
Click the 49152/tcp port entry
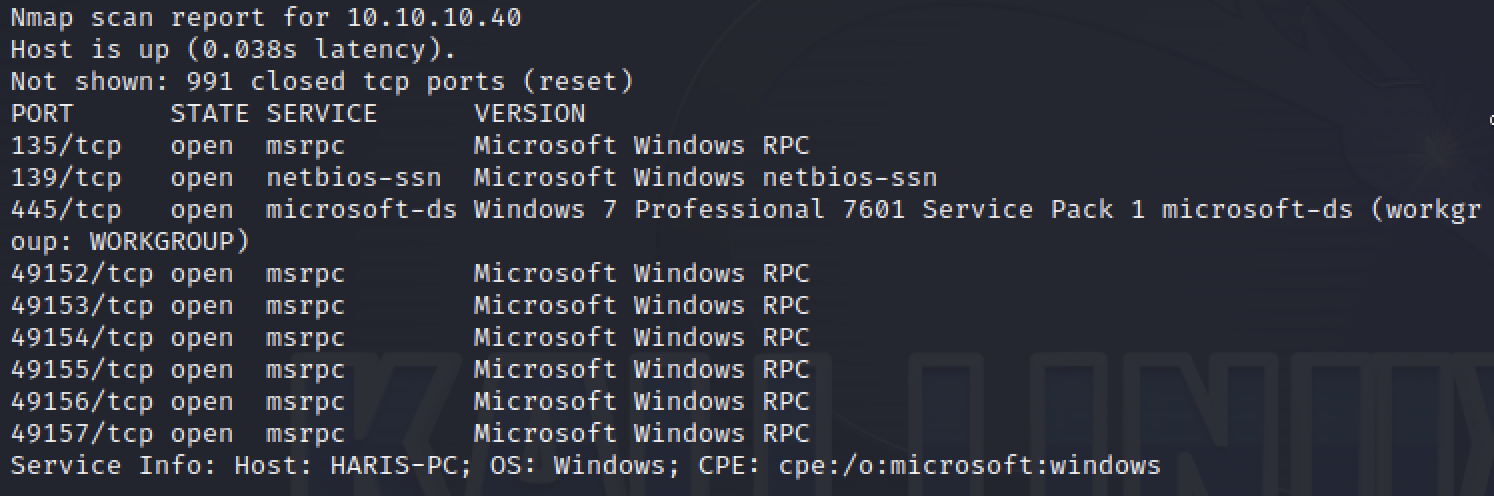pyautogui.click(x=82, y=274)
